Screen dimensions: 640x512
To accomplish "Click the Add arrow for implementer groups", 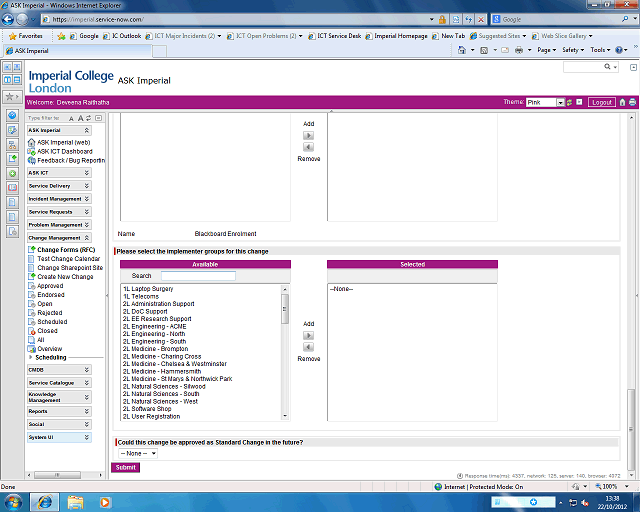I will (309, 335).
